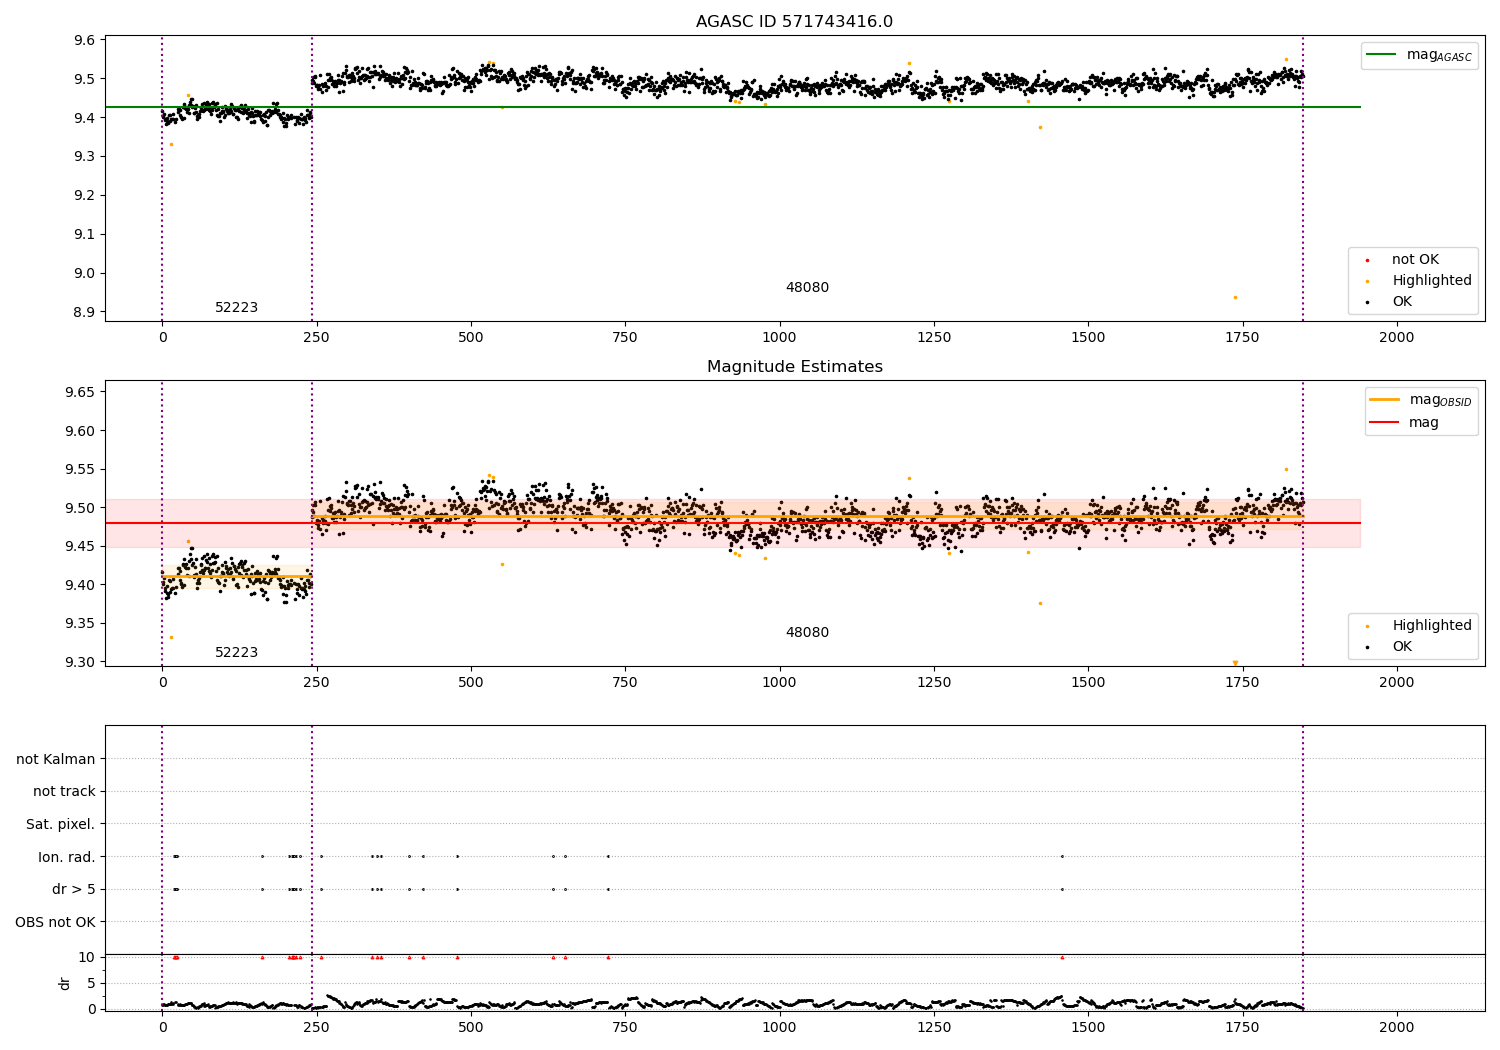Screen dimensions: 1500x1050
Task: Click the lone red triangle near 1460
Action: 1062,957
